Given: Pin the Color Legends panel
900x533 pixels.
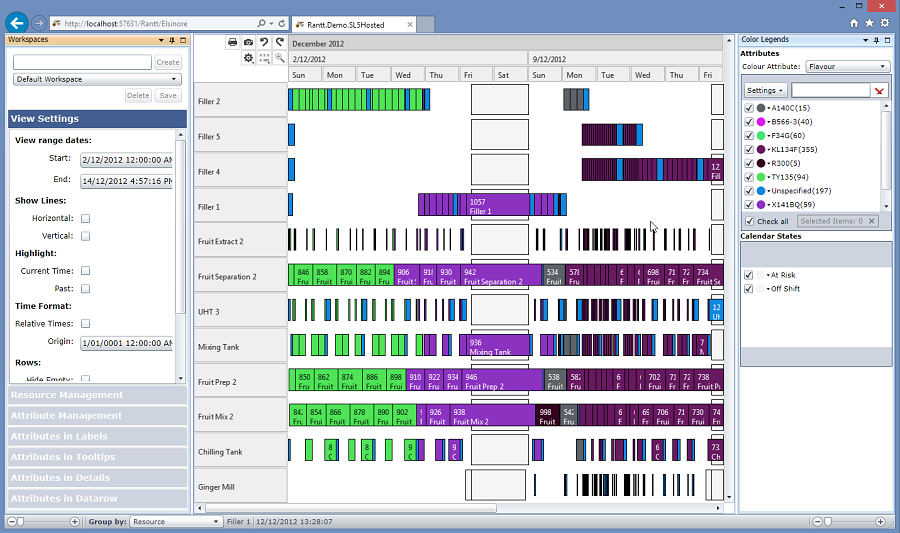Looking at the screenshot, I should [876, 40].
